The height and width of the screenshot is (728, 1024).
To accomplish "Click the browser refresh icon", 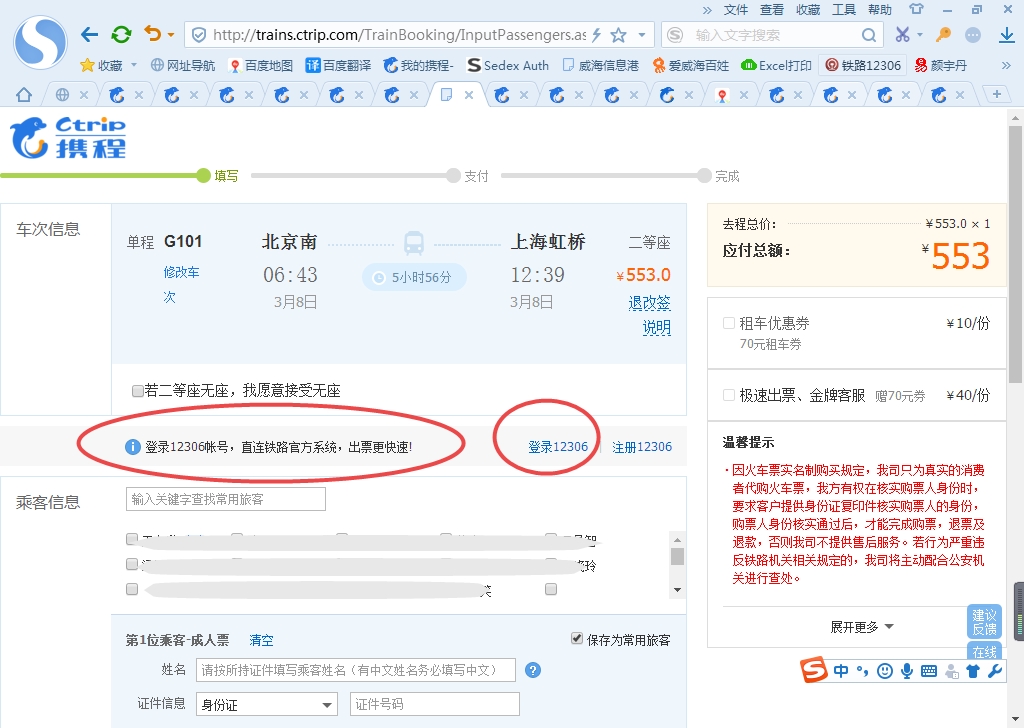I will point(121,33).
